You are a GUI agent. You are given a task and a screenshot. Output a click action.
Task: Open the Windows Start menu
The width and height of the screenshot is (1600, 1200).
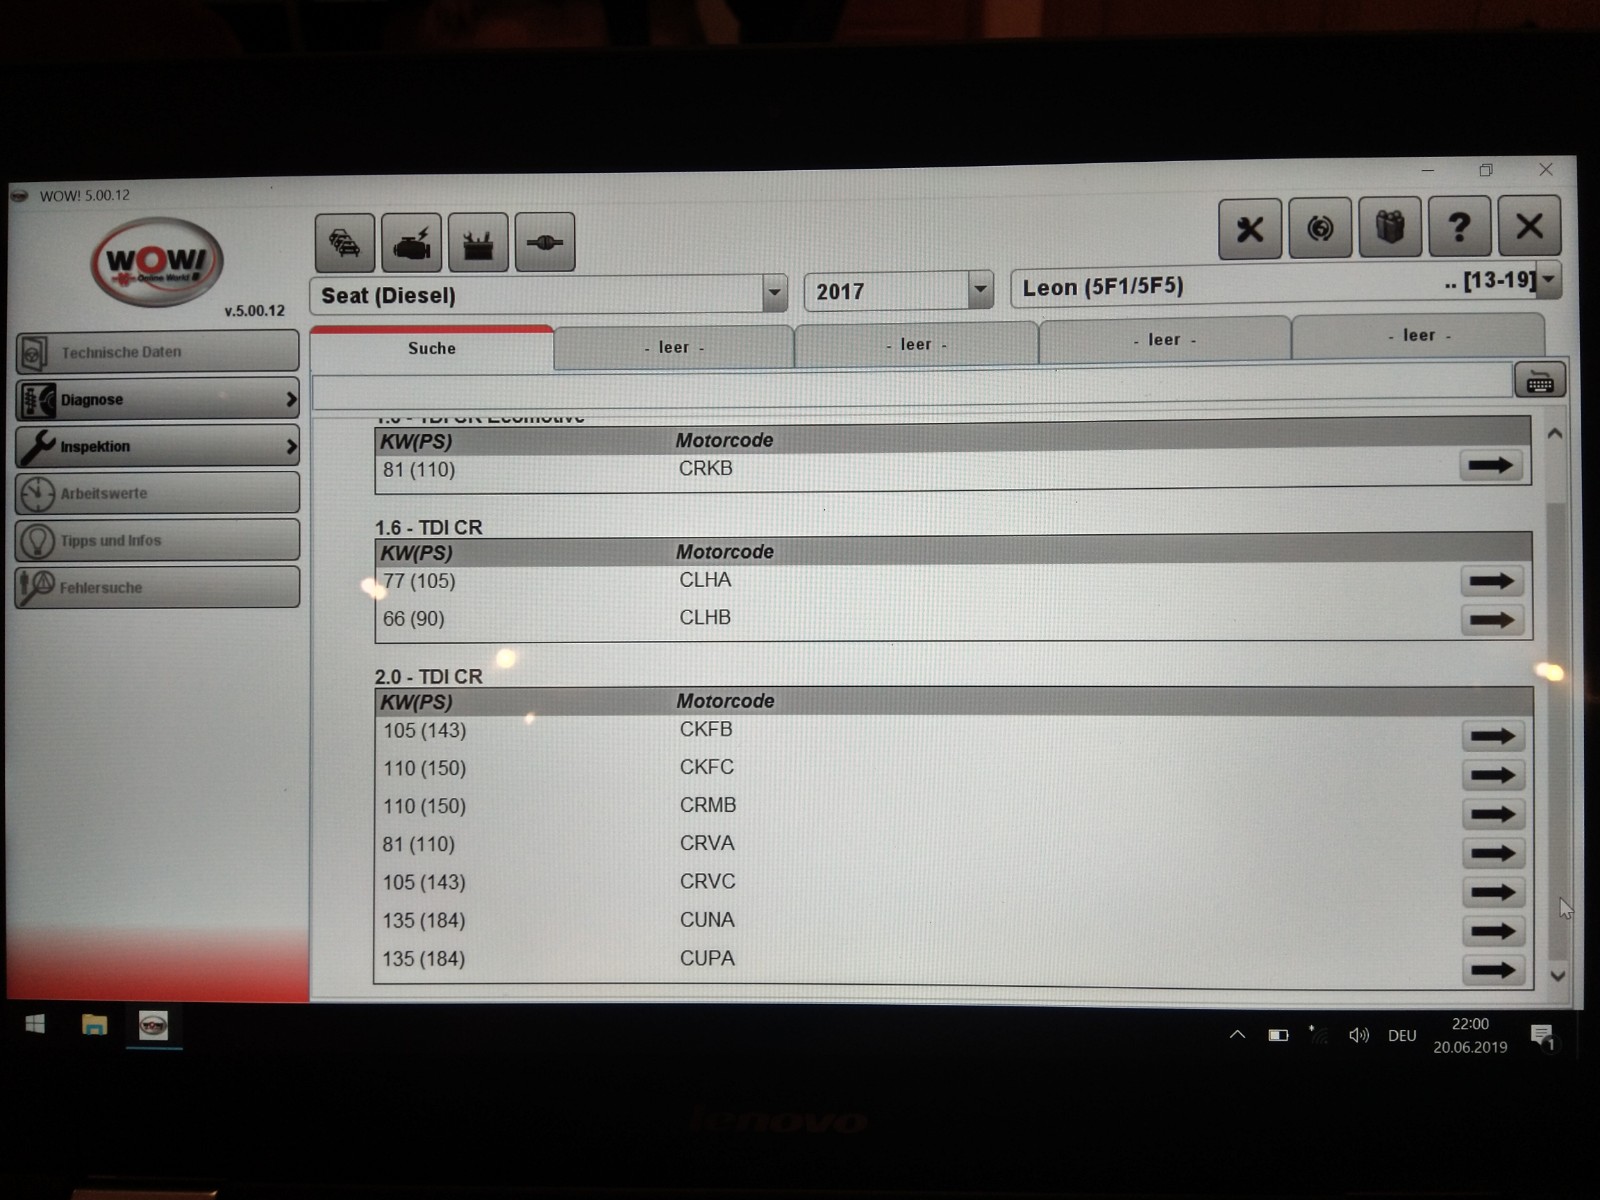click(35, 1024)
